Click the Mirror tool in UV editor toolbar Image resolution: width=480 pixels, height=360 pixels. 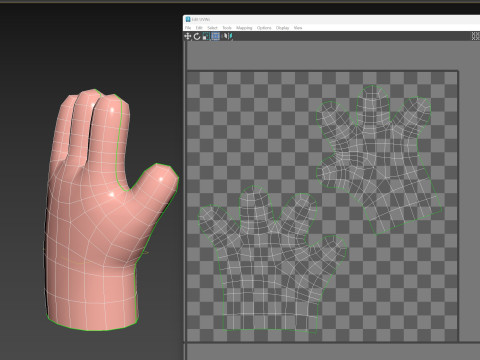click(228, 36)
